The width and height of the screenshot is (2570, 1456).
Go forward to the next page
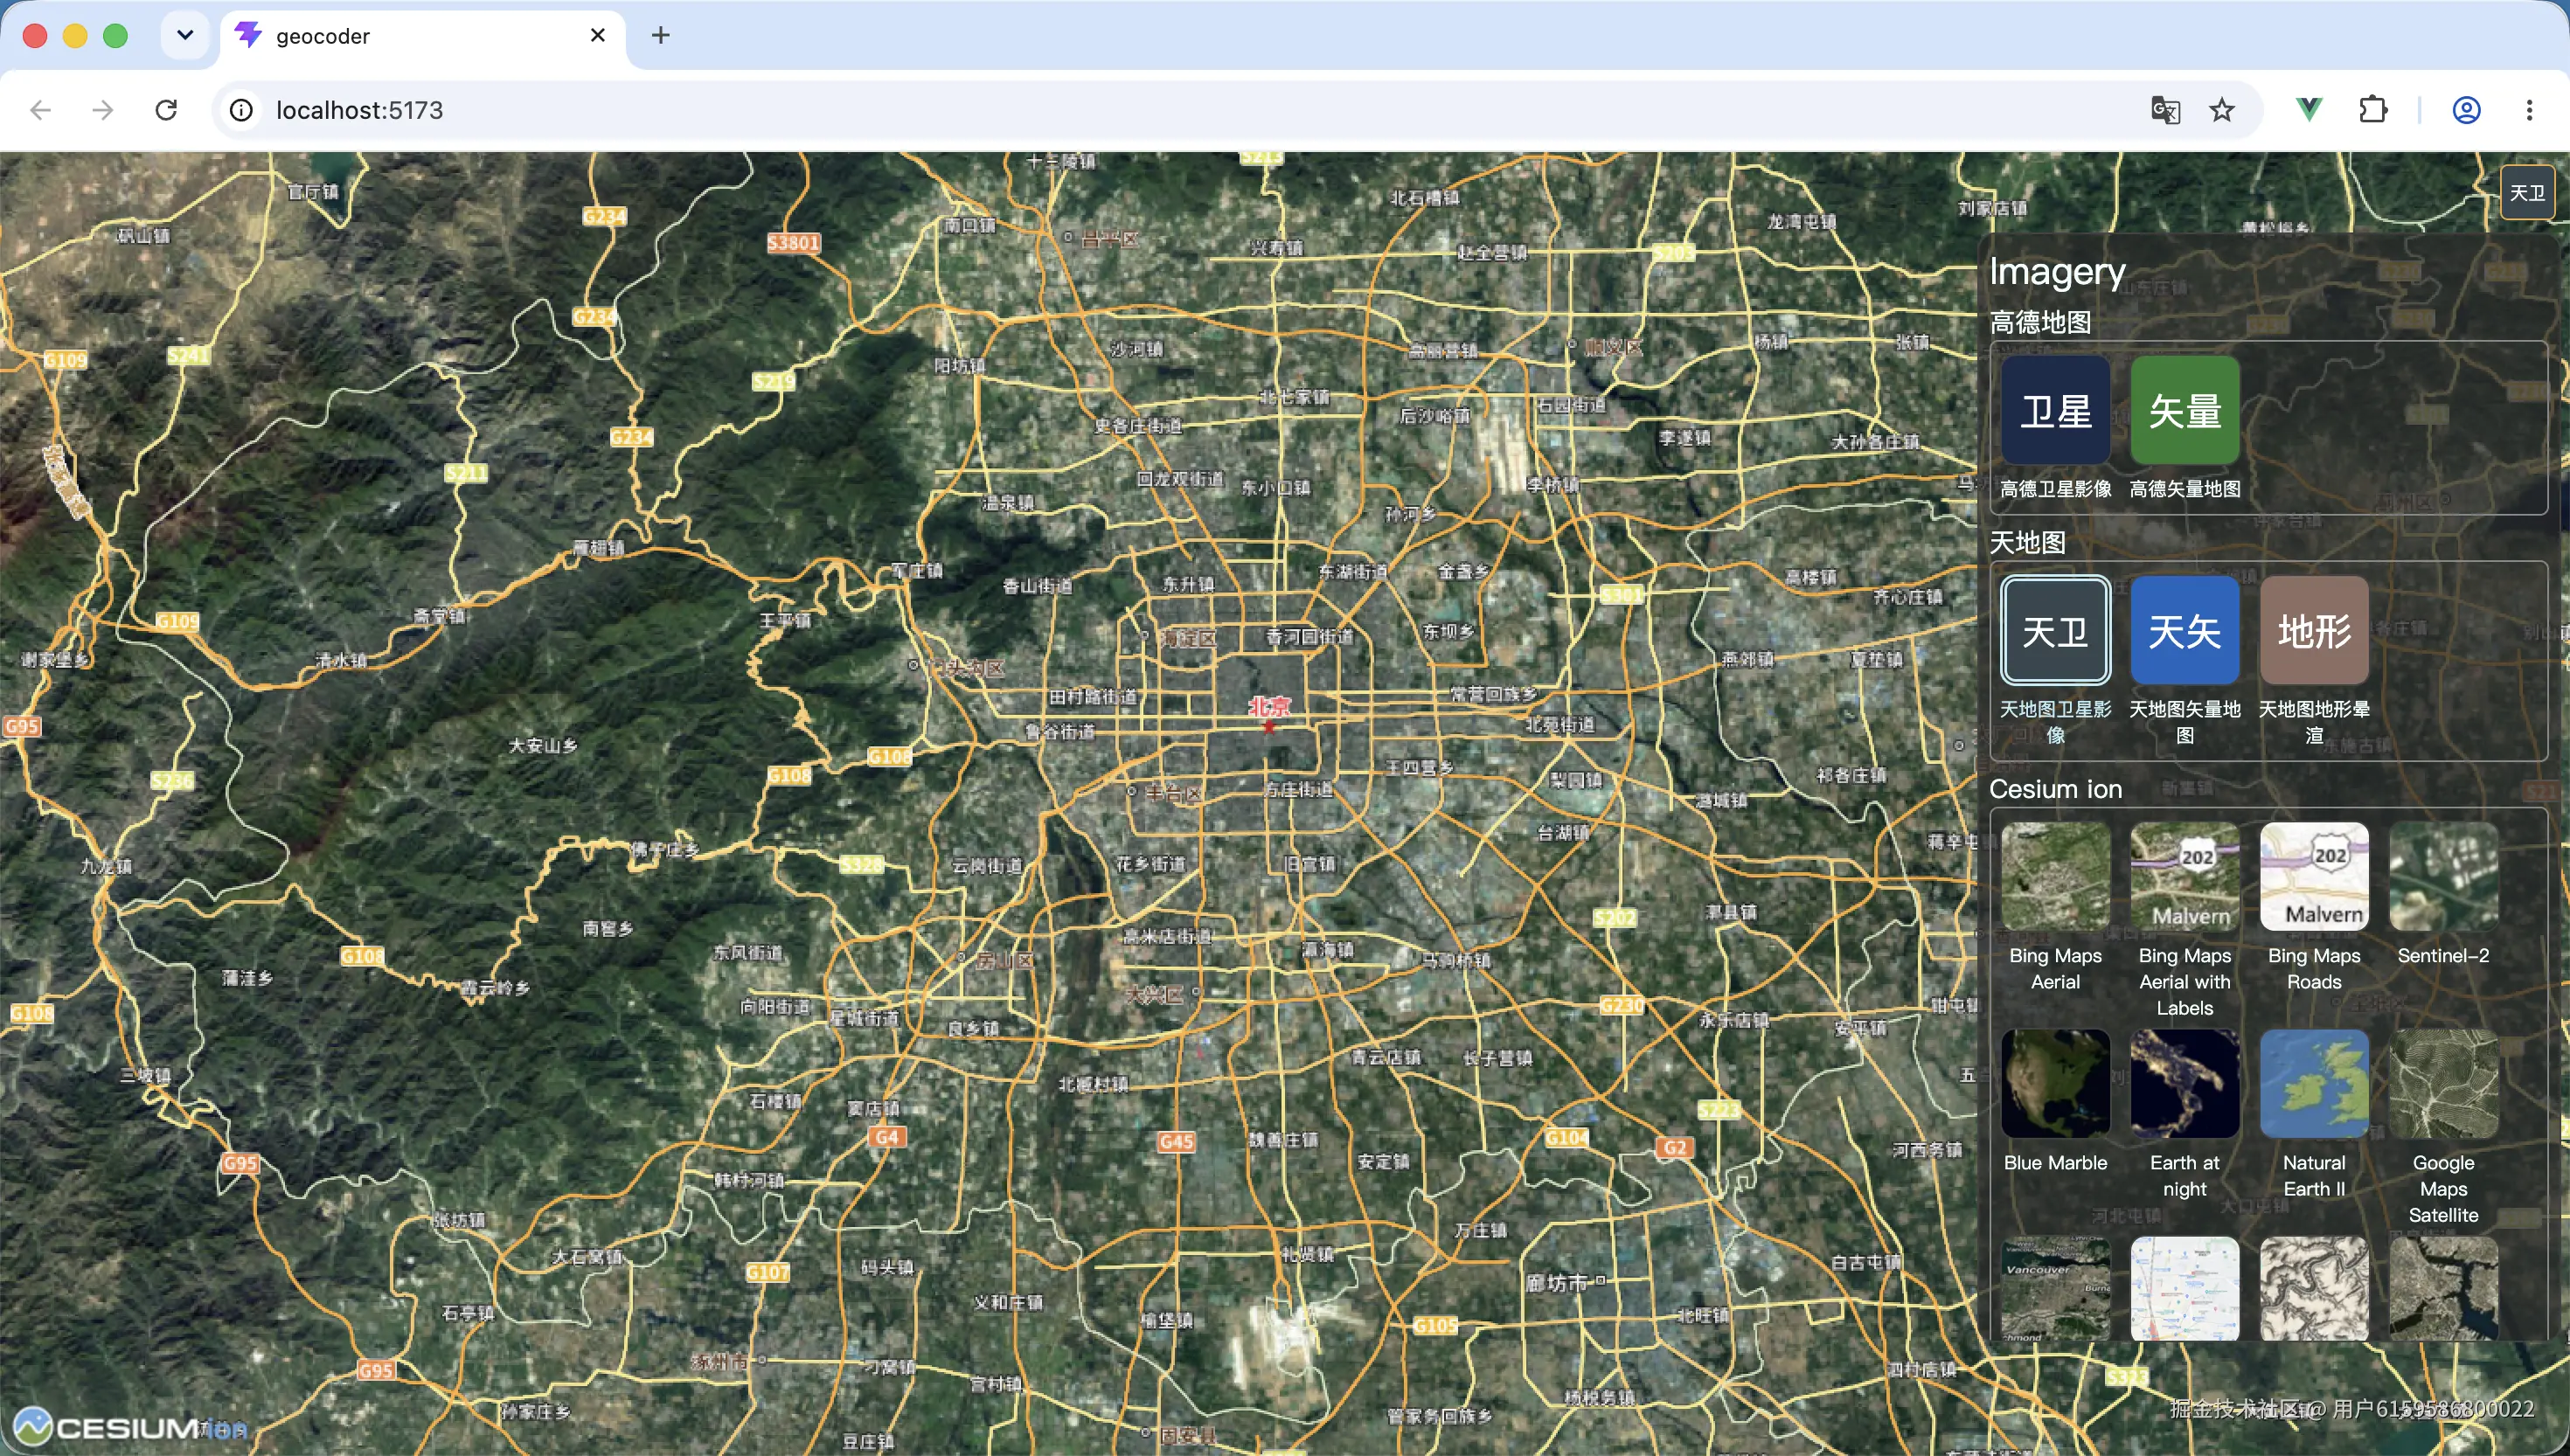(x=102, y=110)
